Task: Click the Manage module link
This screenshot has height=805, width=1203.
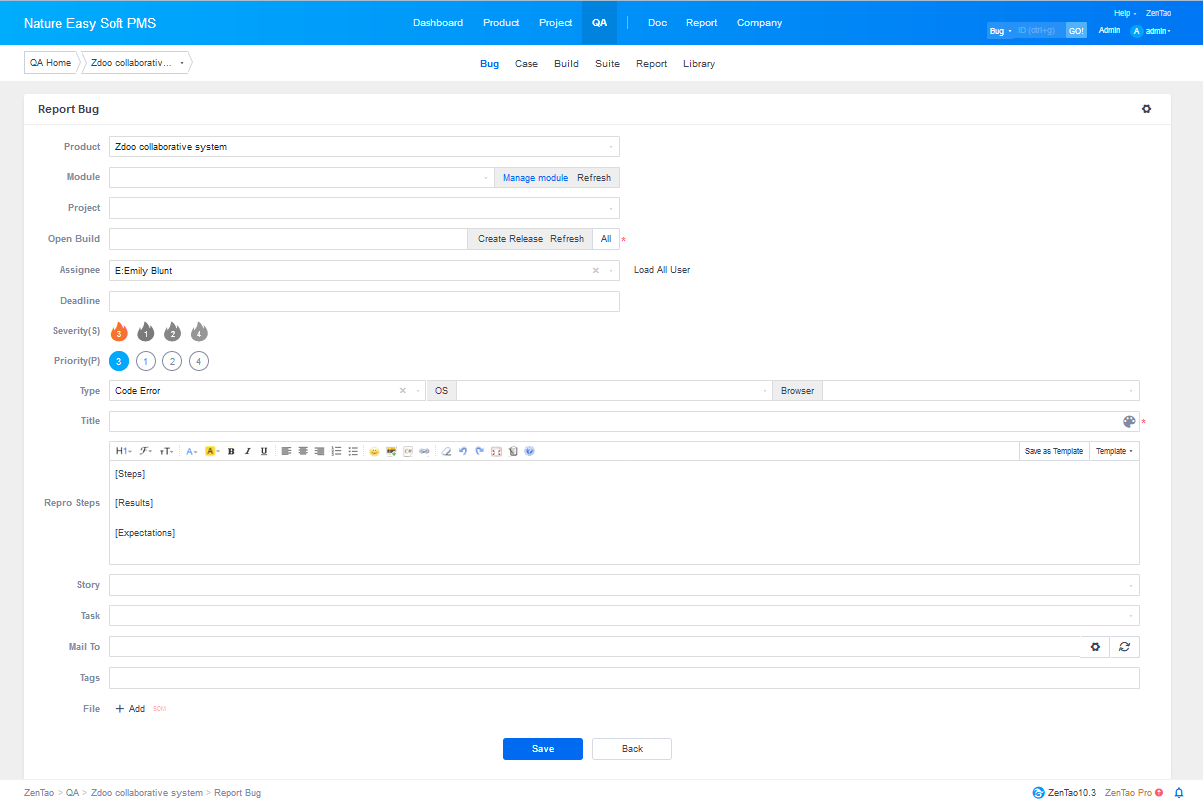Action: point(535,178)
